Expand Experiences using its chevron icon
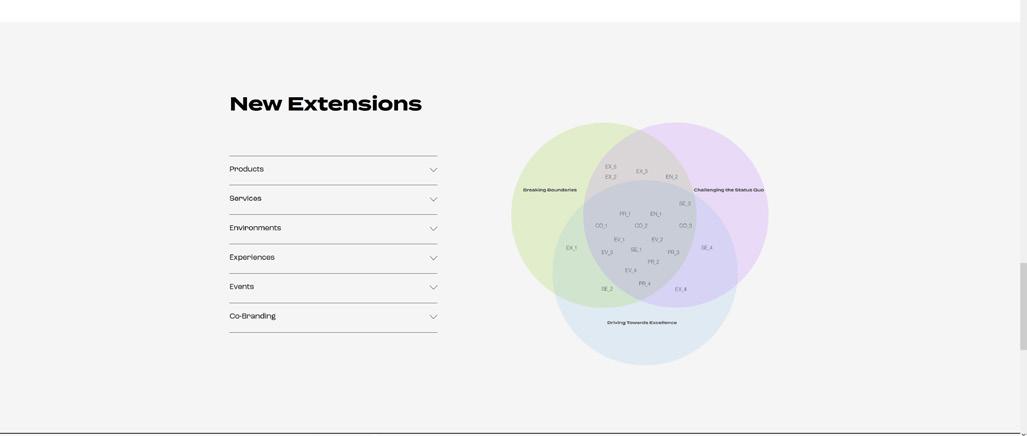 pos(433,258)
